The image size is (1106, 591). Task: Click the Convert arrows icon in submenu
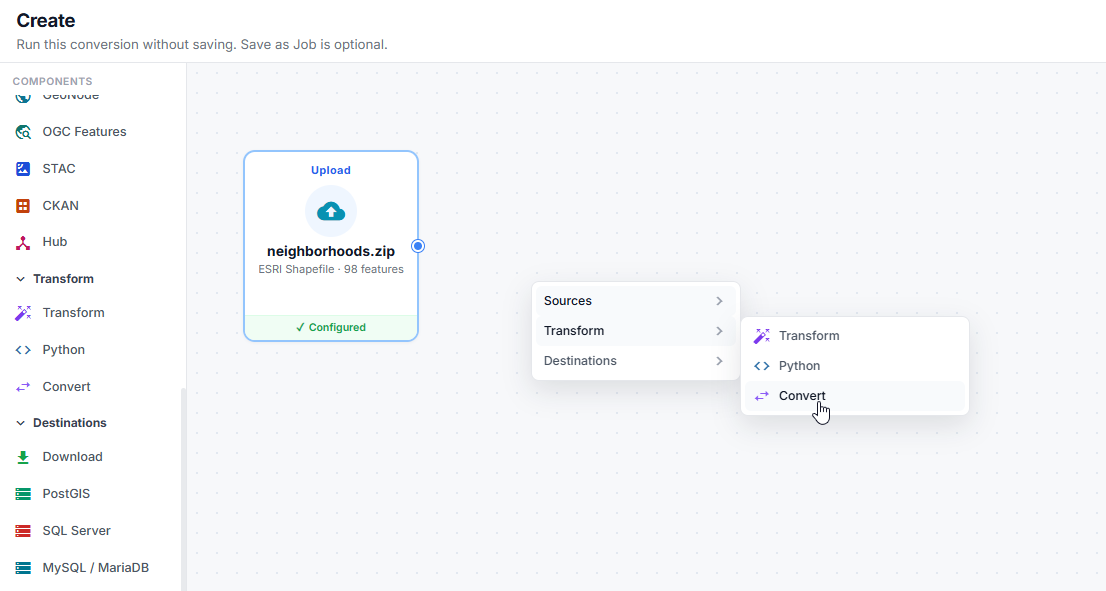pos(762,396)
